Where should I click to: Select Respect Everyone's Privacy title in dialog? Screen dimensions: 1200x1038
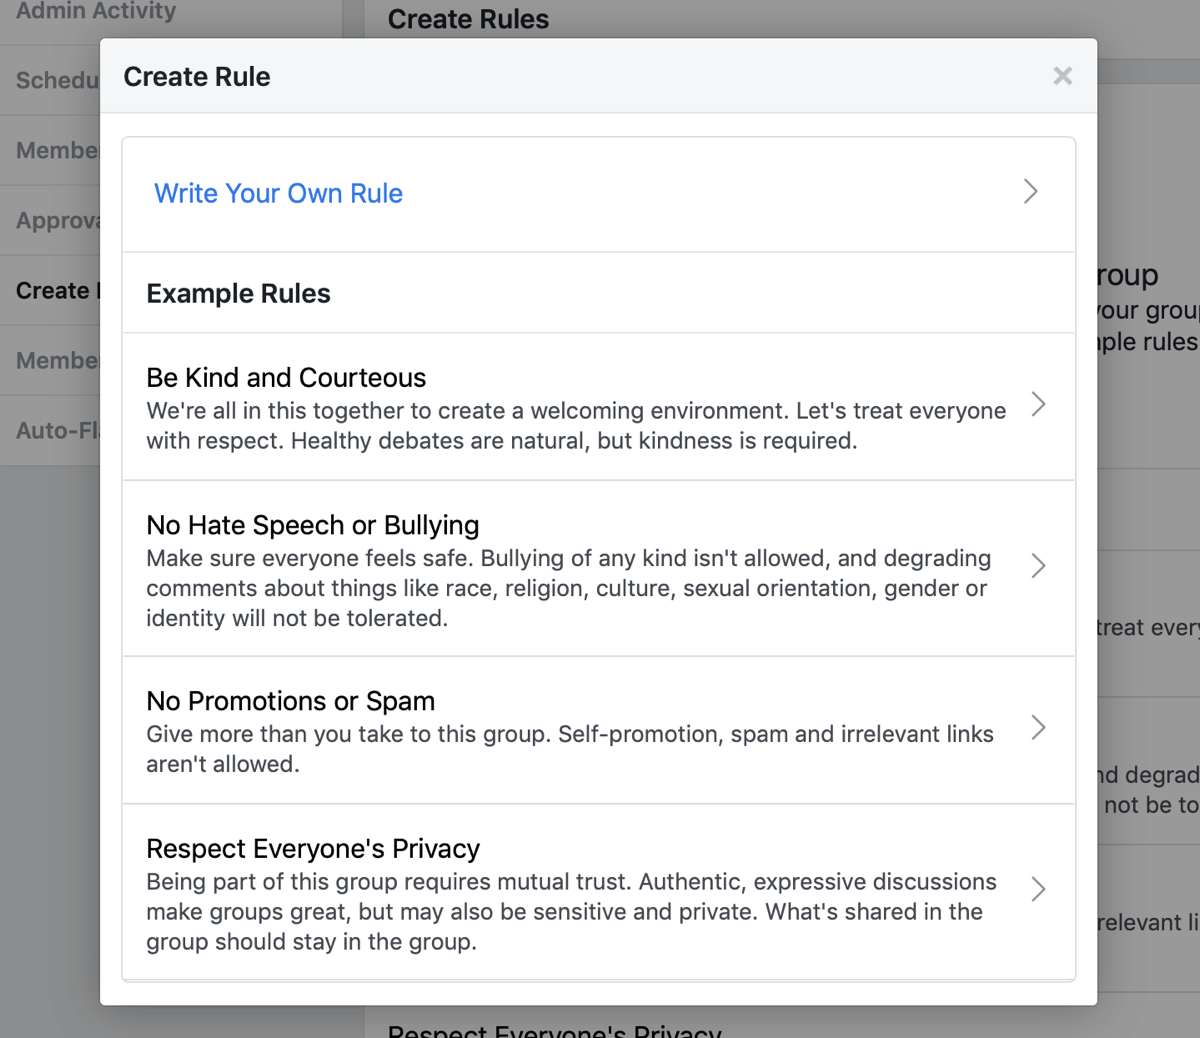[312, 848]
